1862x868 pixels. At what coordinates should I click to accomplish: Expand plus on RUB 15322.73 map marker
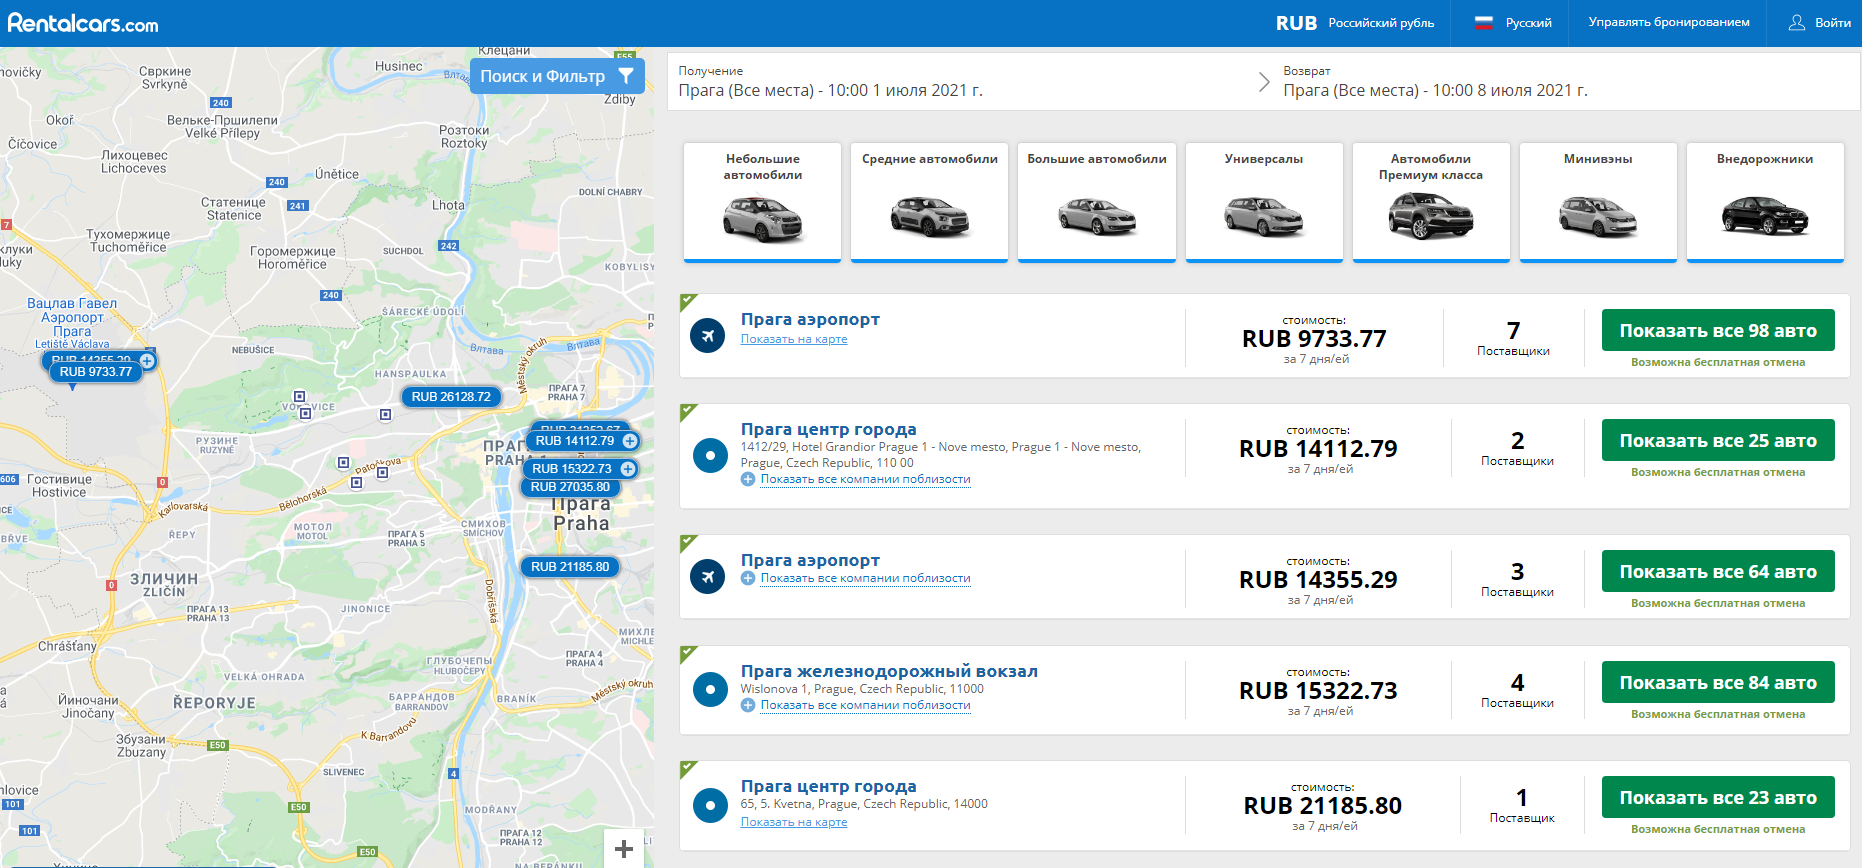tap(628, 469)
